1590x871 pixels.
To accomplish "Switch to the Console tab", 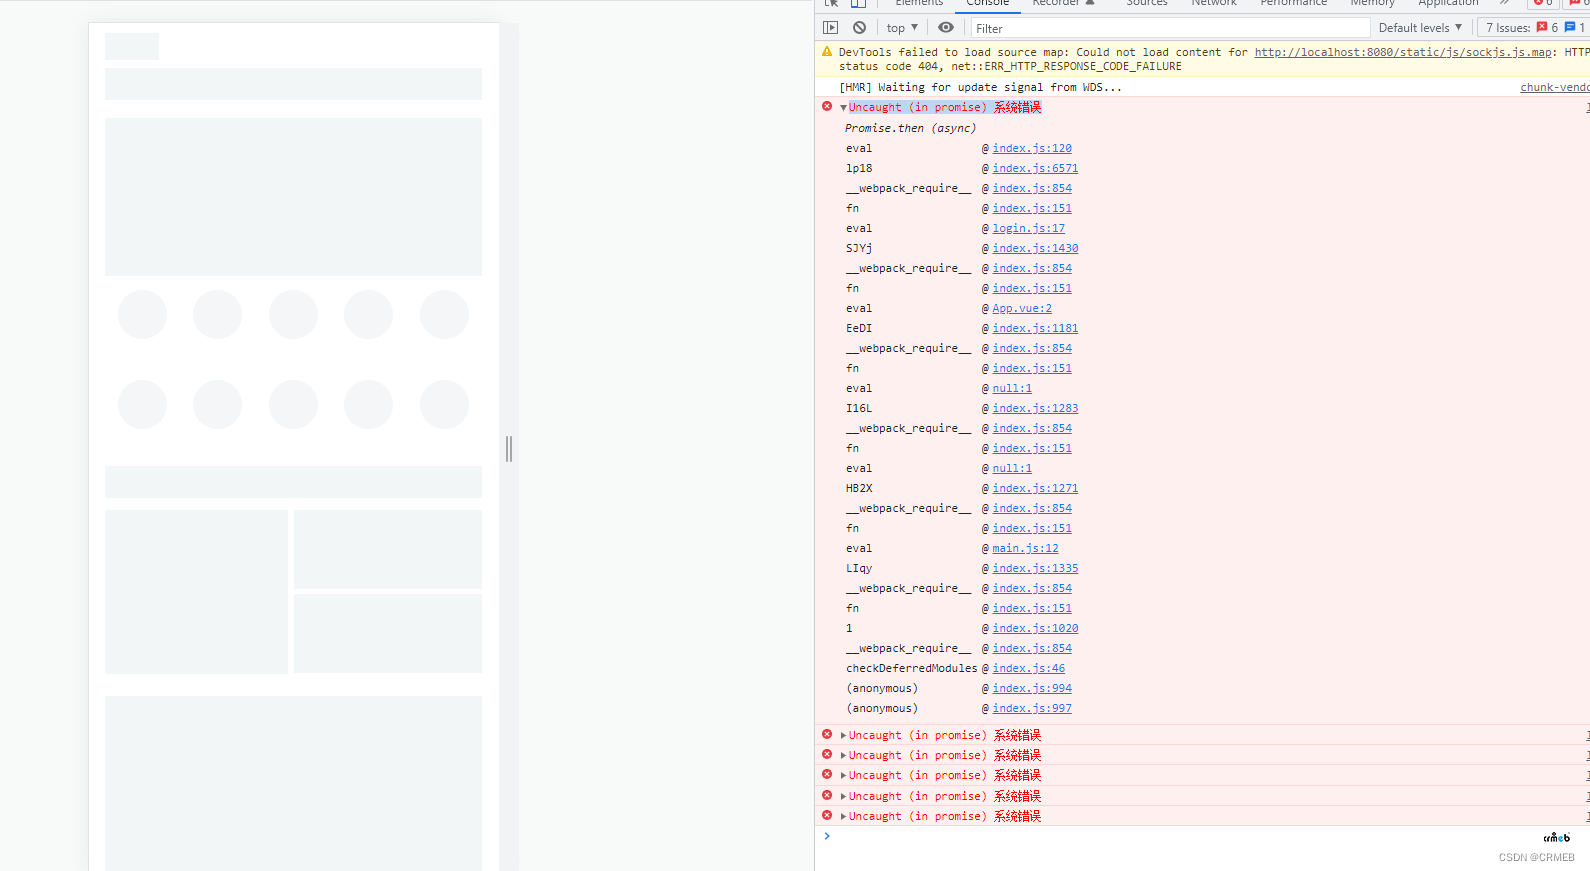I will point(987,3).
